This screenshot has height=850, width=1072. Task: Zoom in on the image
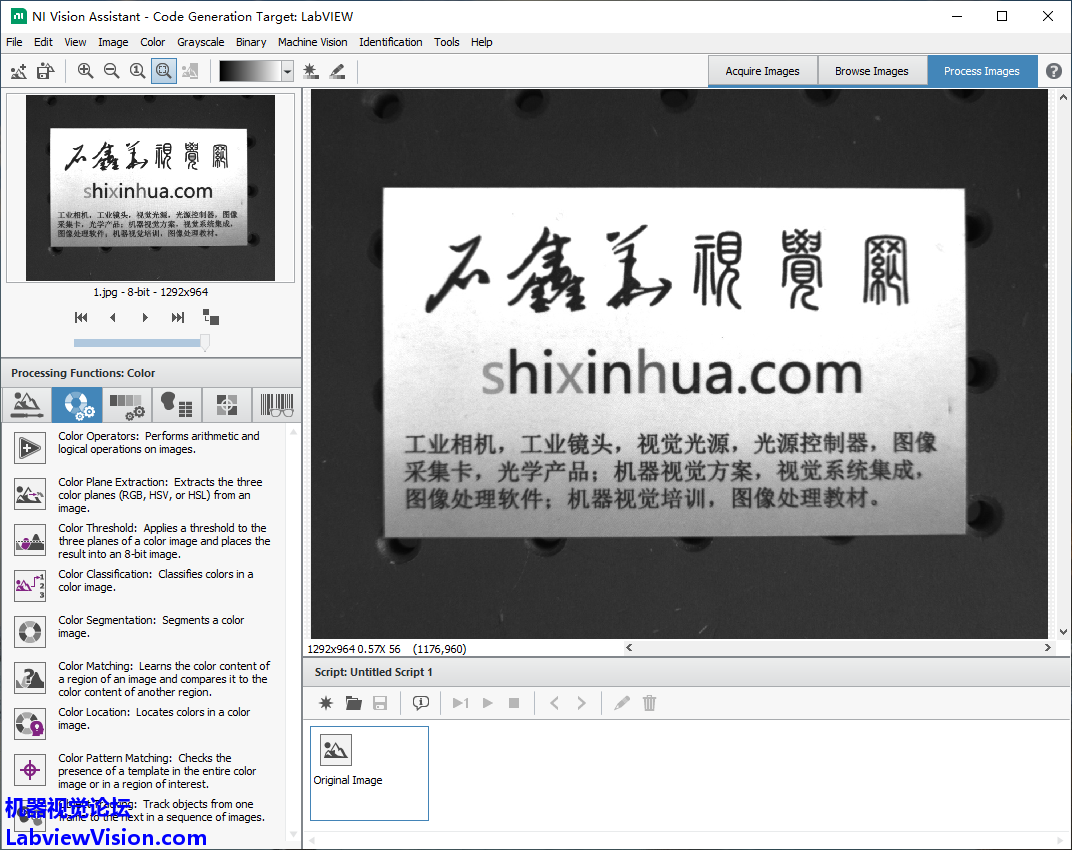coord(85,71)
